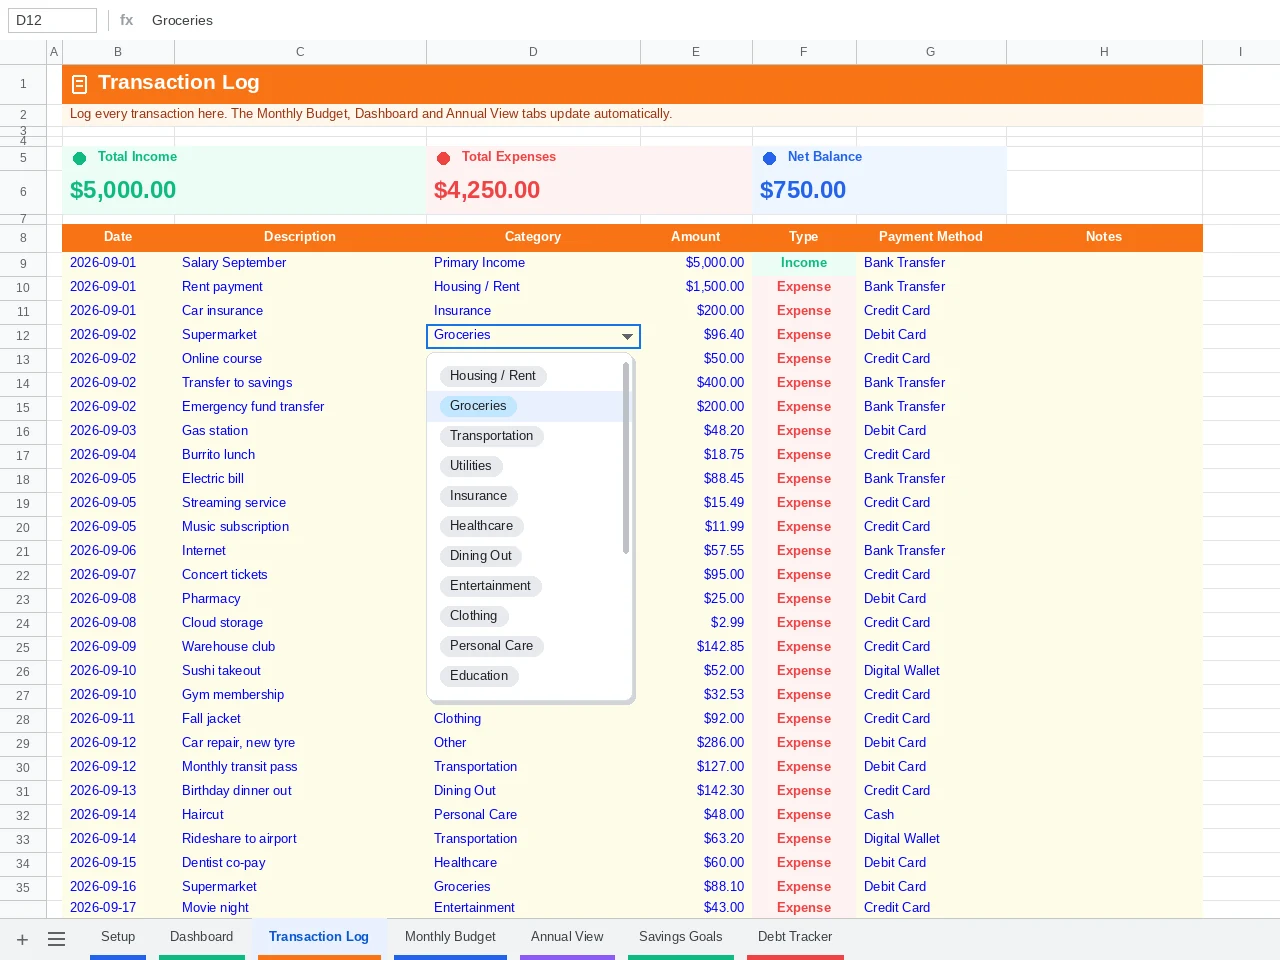Viewport: 1280px width, 960px height.
Task: Click the Cash payment method cell
Action: pyautogui.click(x=931, y=815)
